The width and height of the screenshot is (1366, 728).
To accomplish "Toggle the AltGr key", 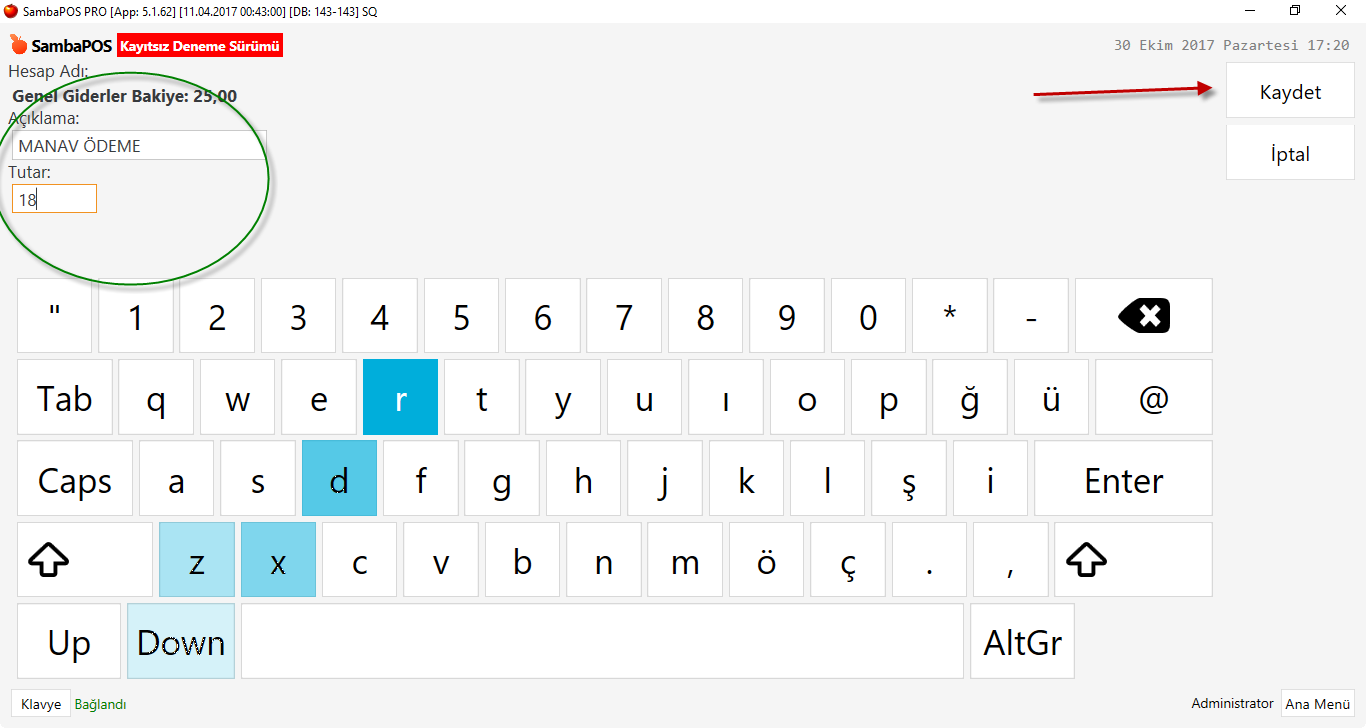I will (x=1022, y=641).
